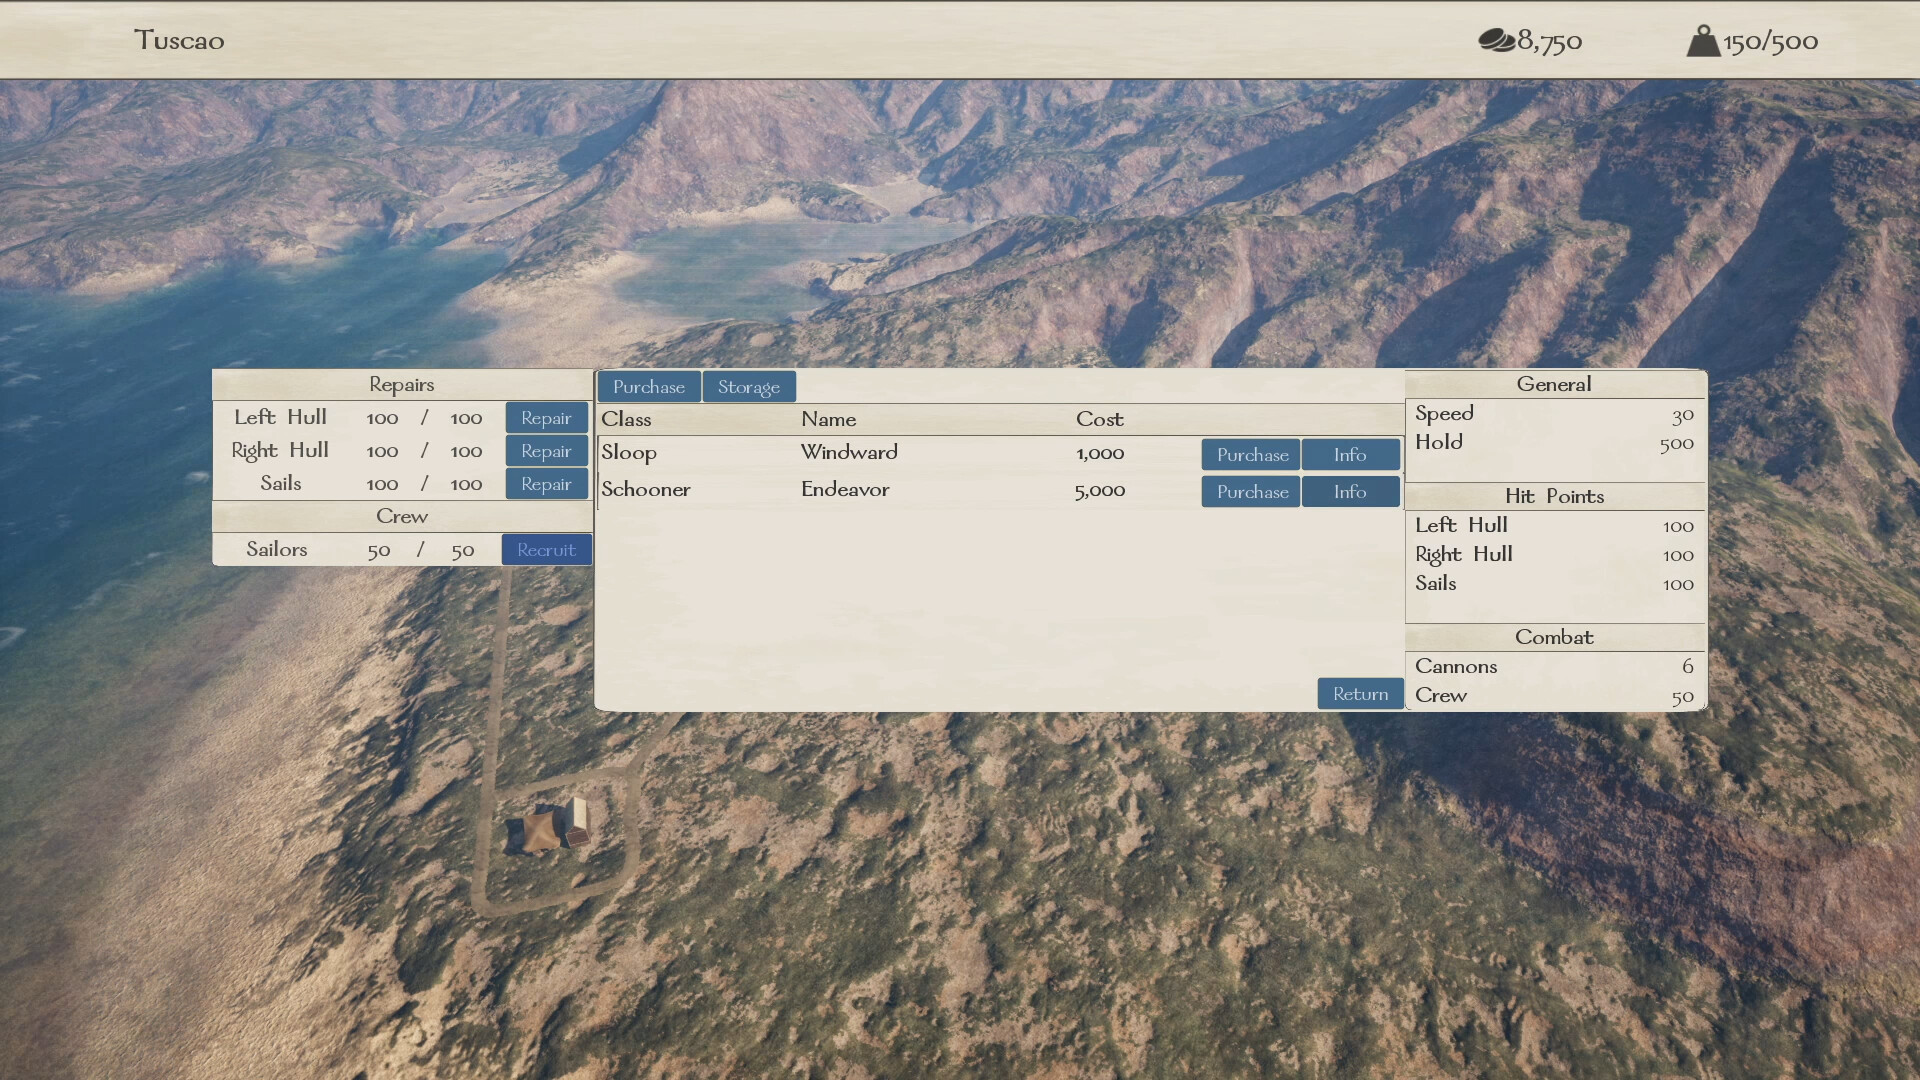Click the Cost column header
This screenshot has height=1080, width=1920.
click(x=1099, y=419)
